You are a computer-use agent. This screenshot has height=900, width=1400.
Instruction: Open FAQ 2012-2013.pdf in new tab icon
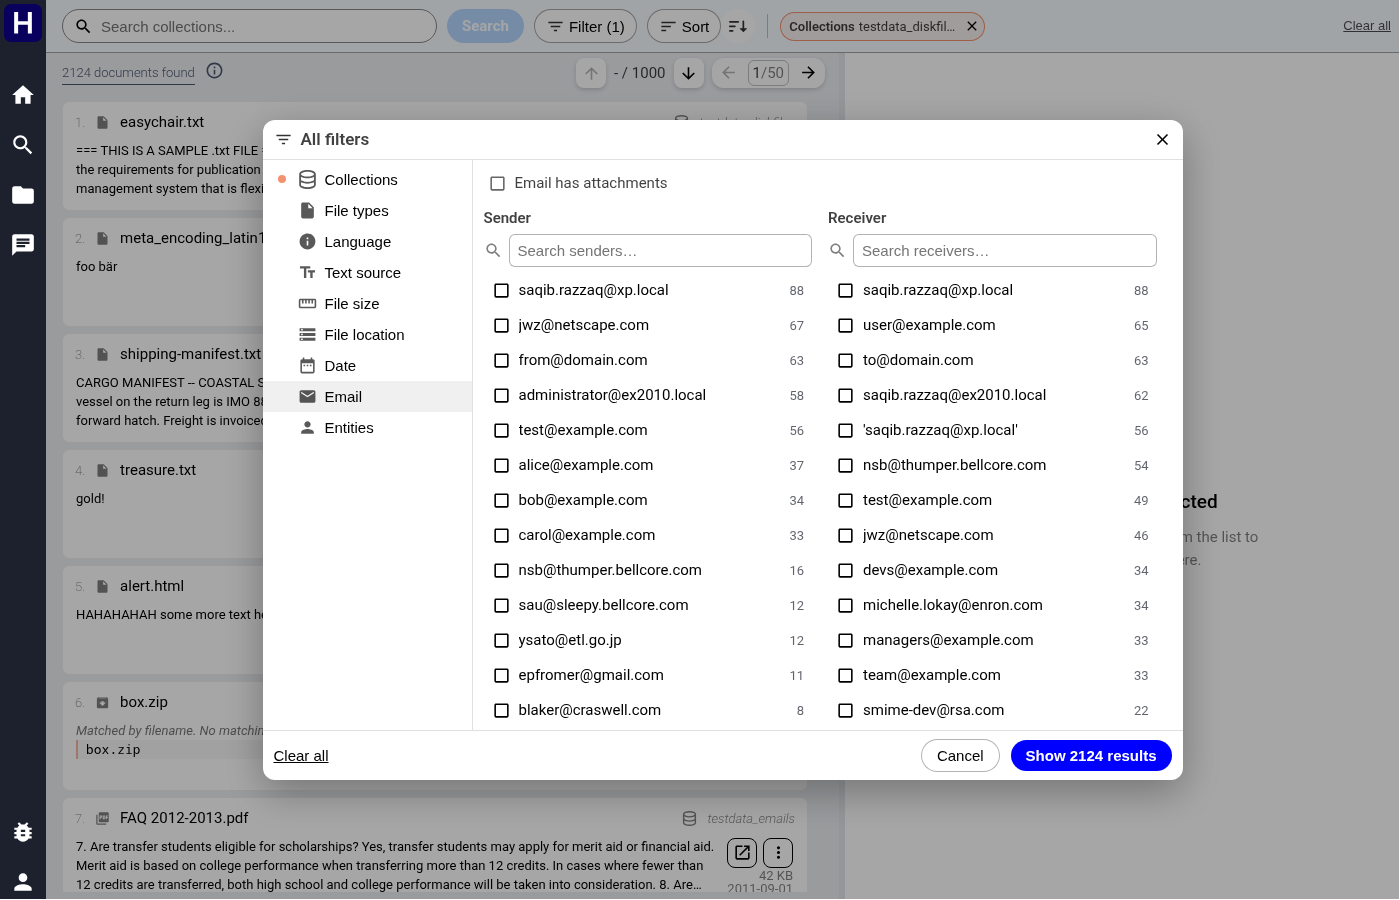tap(742, 853)
